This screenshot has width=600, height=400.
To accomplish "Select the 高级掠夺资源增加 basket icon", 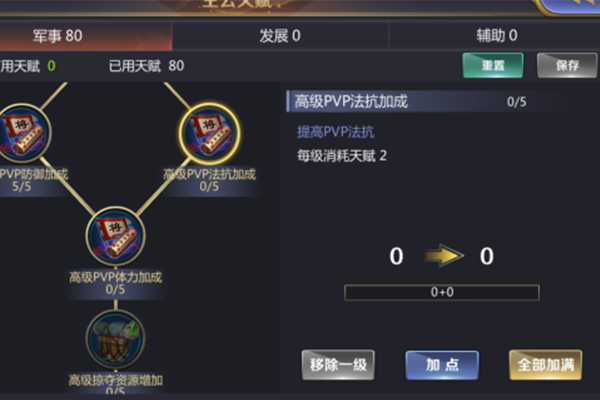I will pos(116,339).
